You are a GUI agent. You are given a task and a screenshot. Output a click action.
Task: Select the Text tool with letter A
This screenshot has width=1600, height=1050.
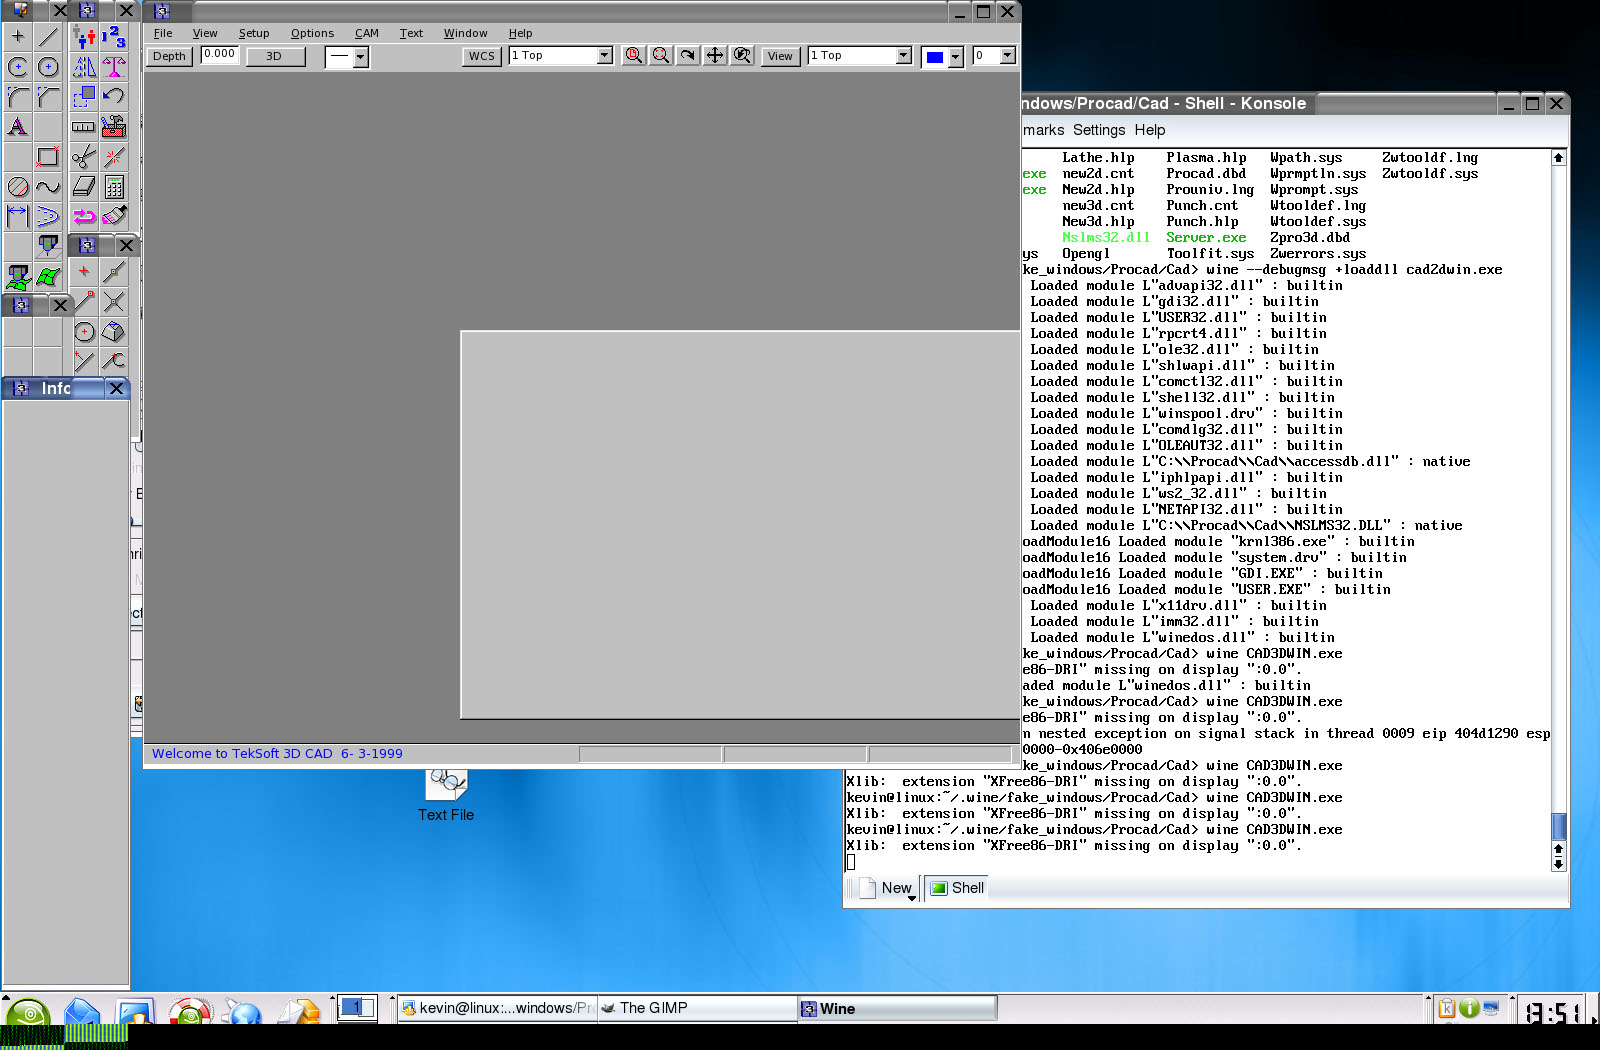click(x=18, y=127)
